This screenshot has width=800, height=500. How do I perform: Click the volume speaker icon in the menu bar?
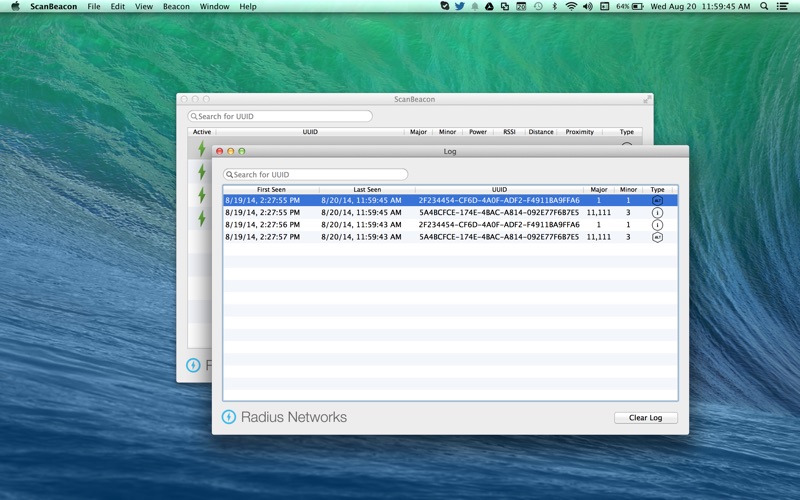588,7
